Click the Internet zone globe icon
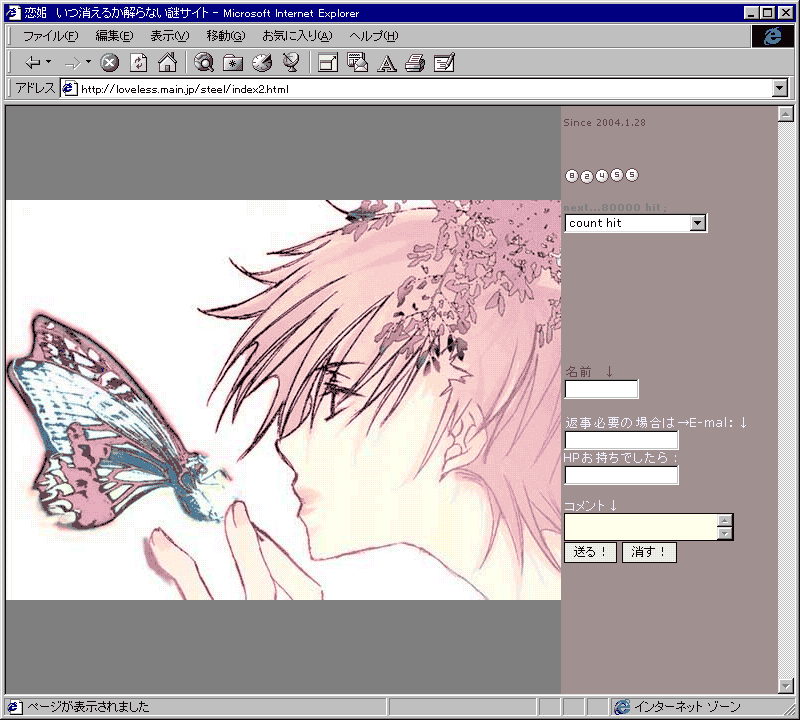 [x=622, y=707]
